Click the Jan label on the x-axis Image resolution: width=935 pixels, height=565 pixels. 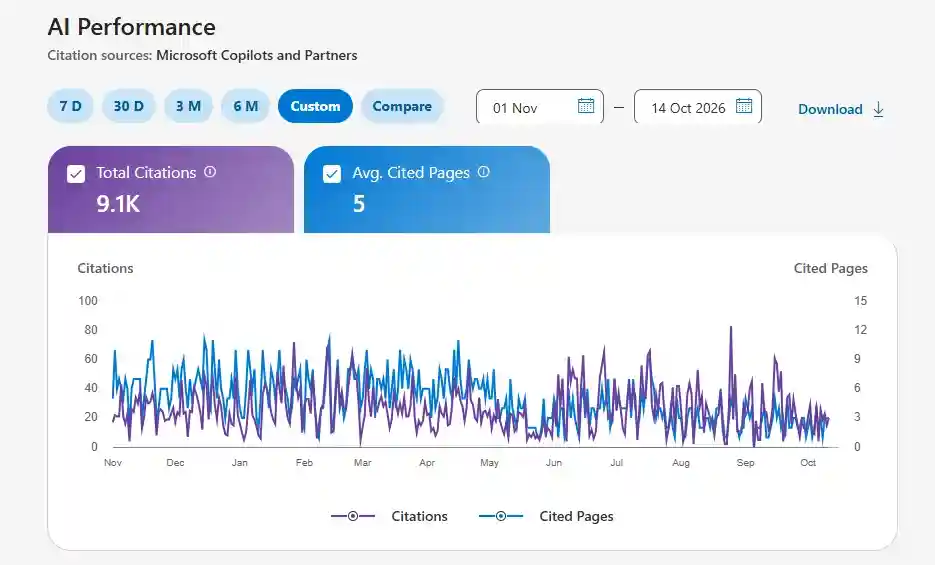pos(240,462)
